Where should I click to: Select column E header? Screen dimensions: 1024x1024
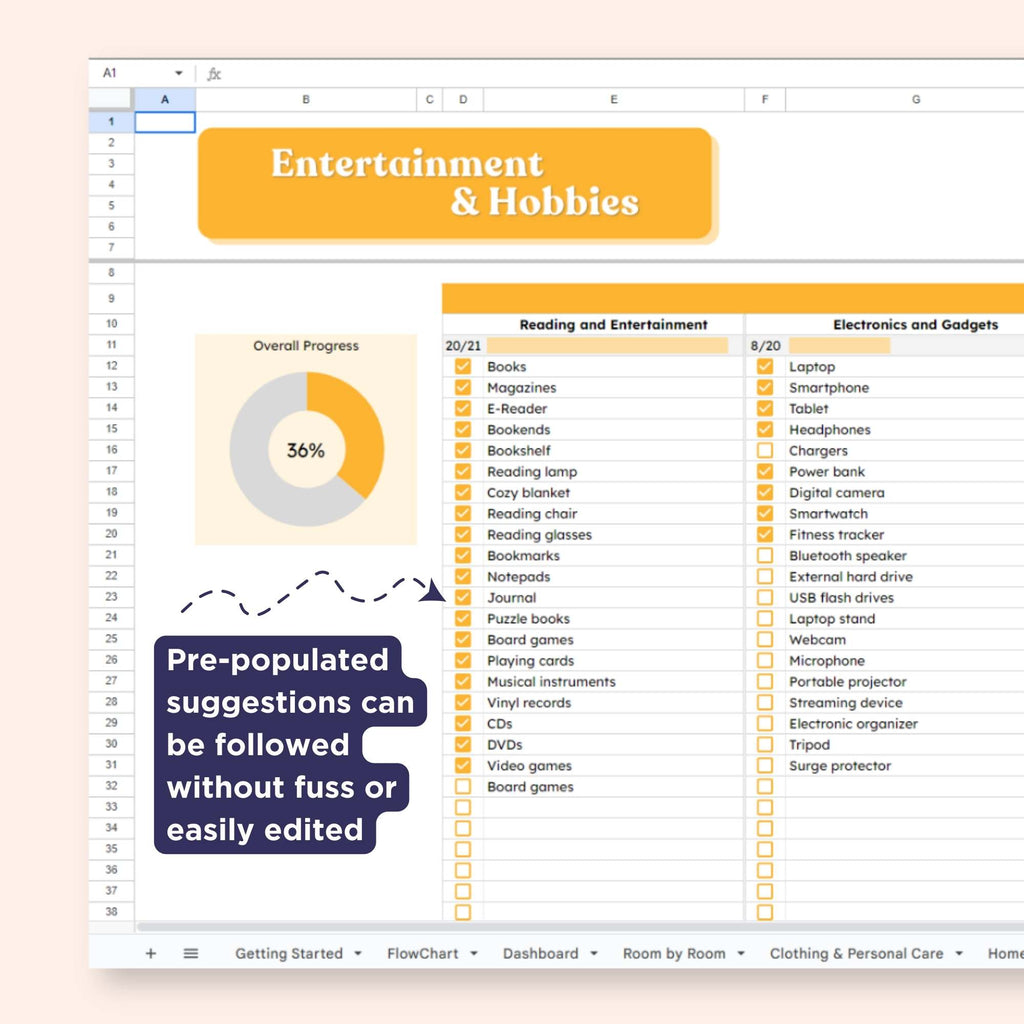tap(613, 99)
